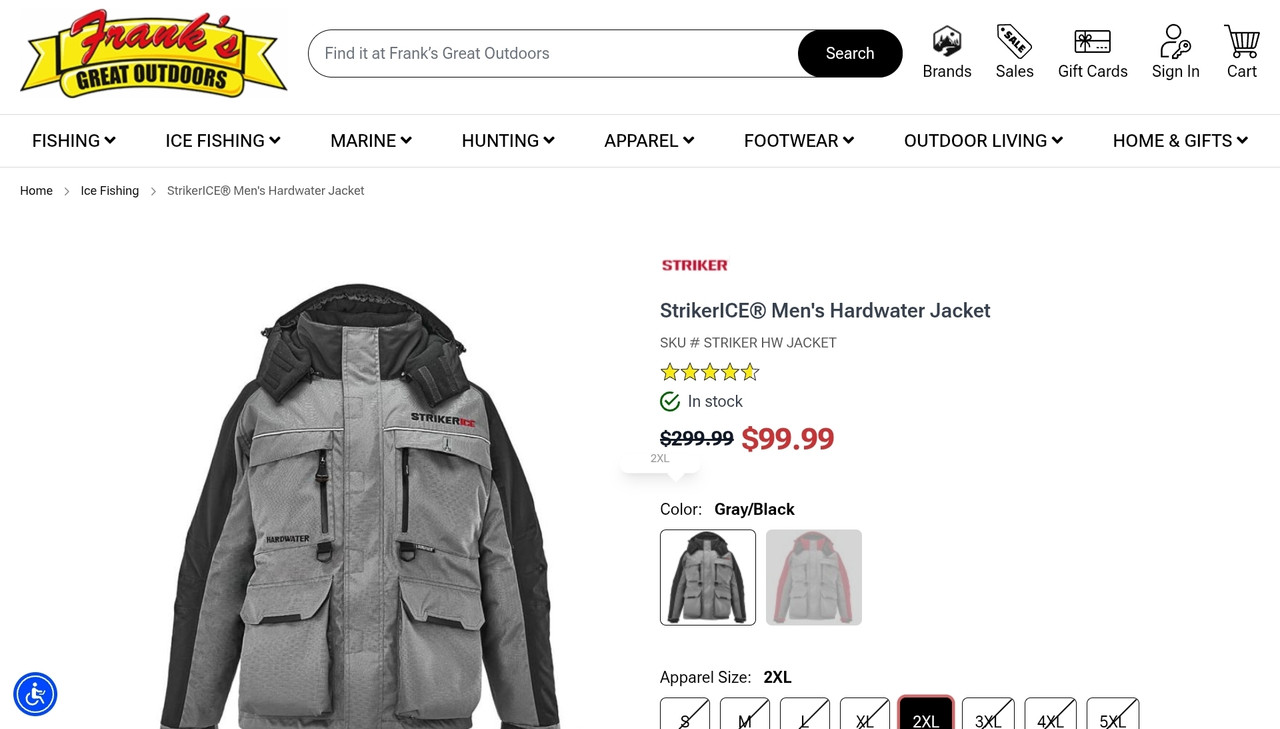This screenshot has height=729, width=1280.
Task: Click the Sales tag icon
Action: (x=1014, y=42)
